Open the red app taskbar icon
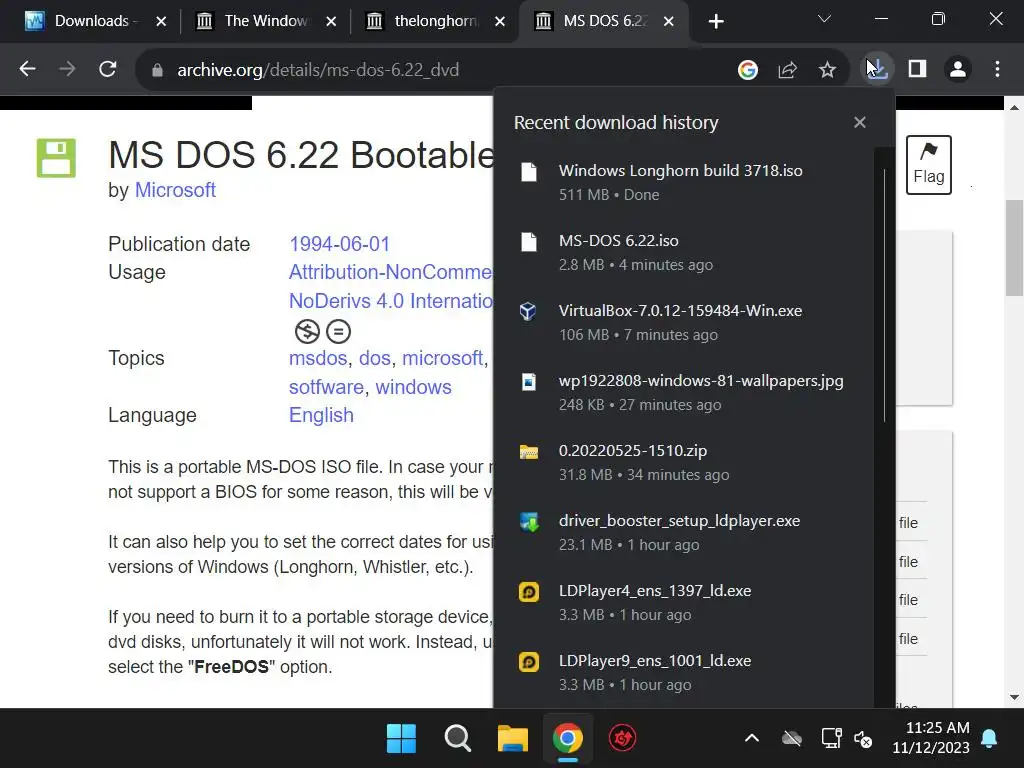This screenshot has width=1024, height=768. point(622,739)
